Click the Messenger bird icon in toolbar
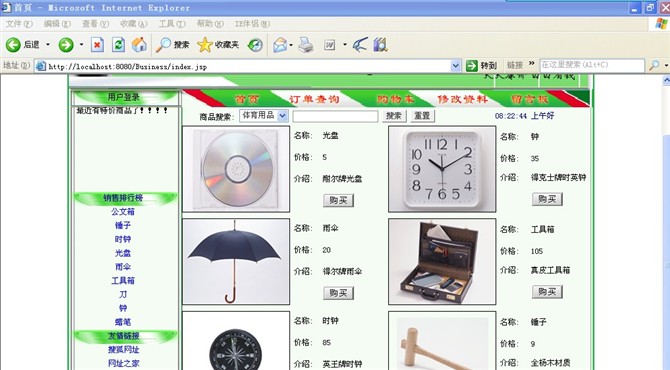 (360, 44)
